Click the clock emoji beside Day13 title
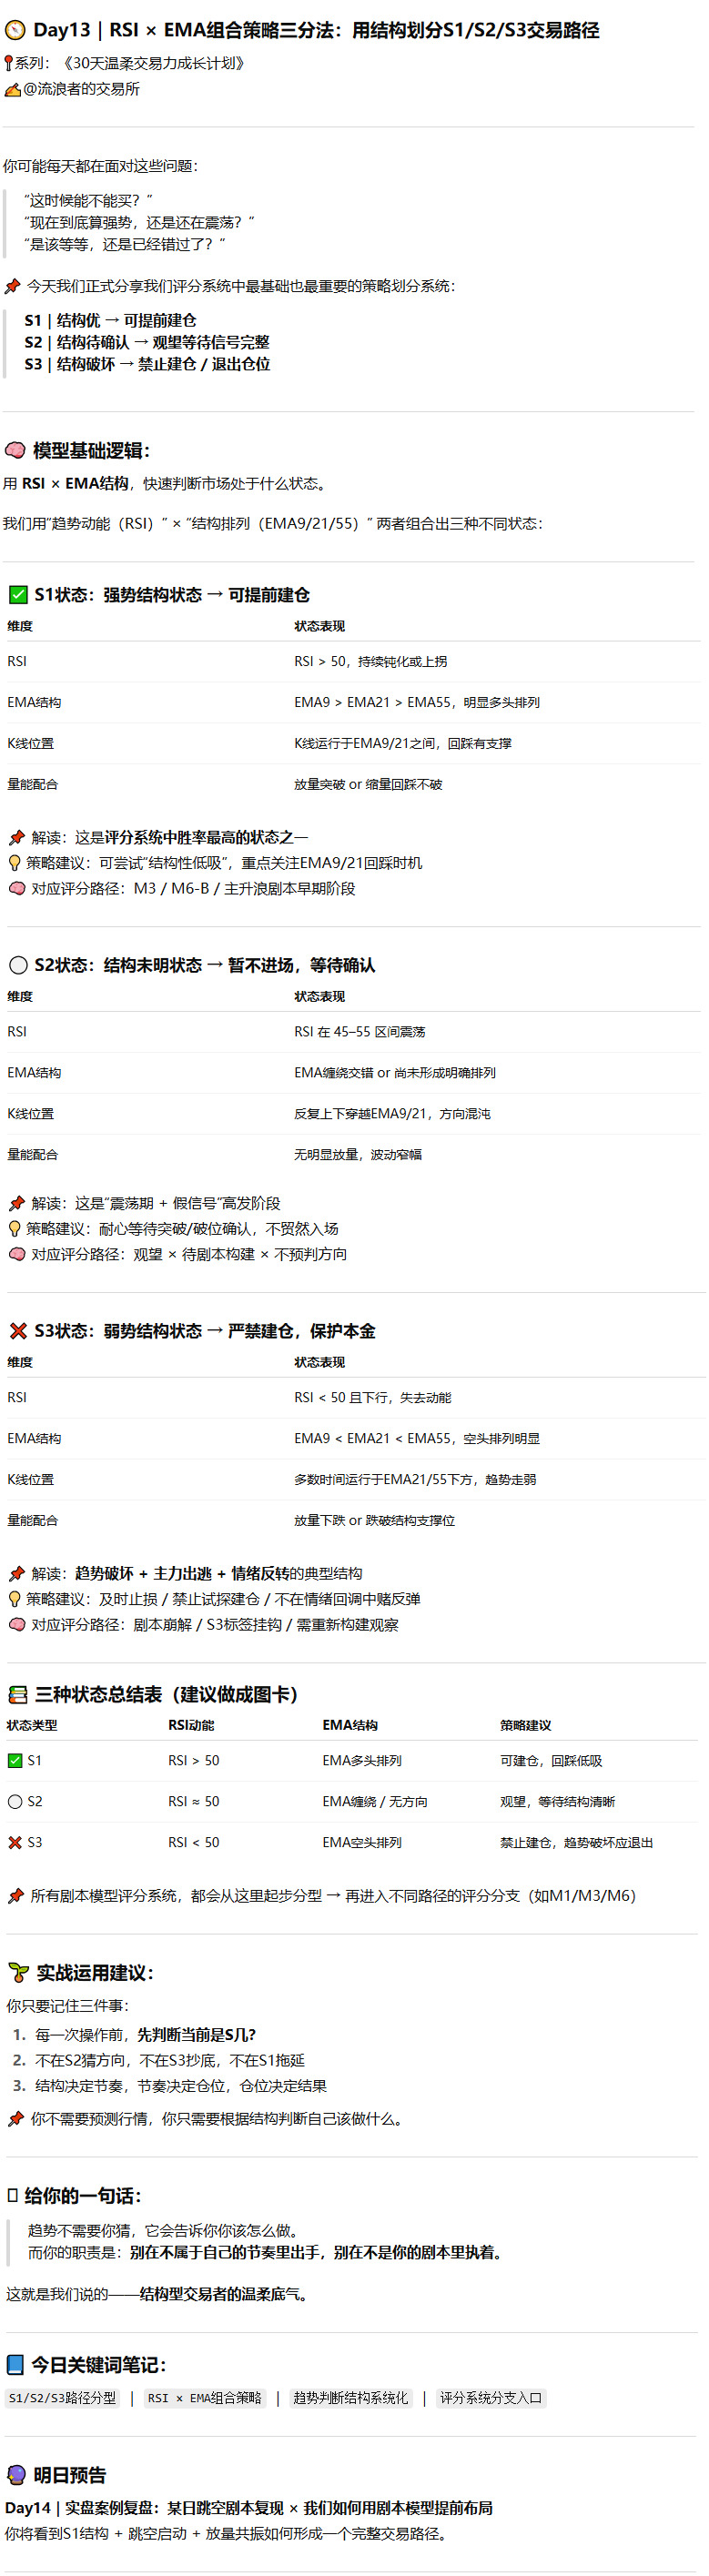The image size is (709, 2576). point(15,30)
